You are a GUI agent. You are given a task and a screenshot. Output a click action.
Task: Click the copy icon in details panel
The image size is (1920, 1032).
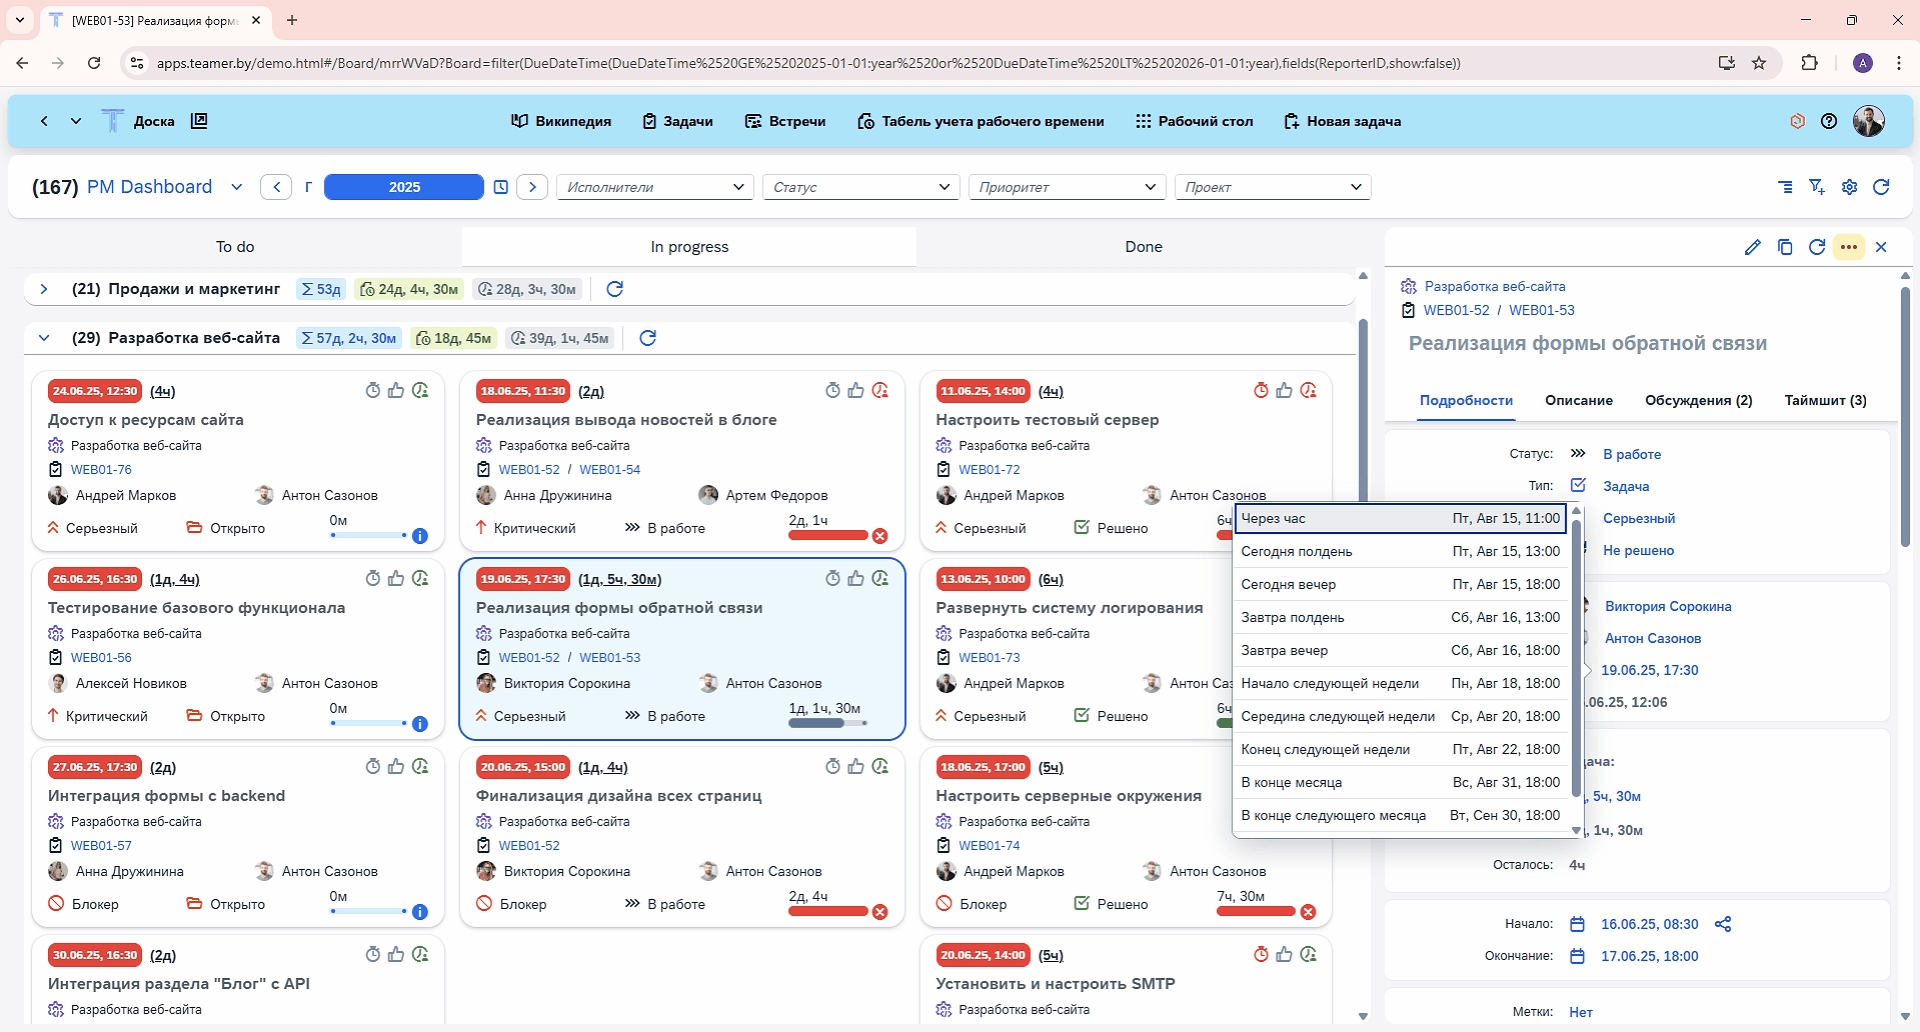click(1785, 247)
